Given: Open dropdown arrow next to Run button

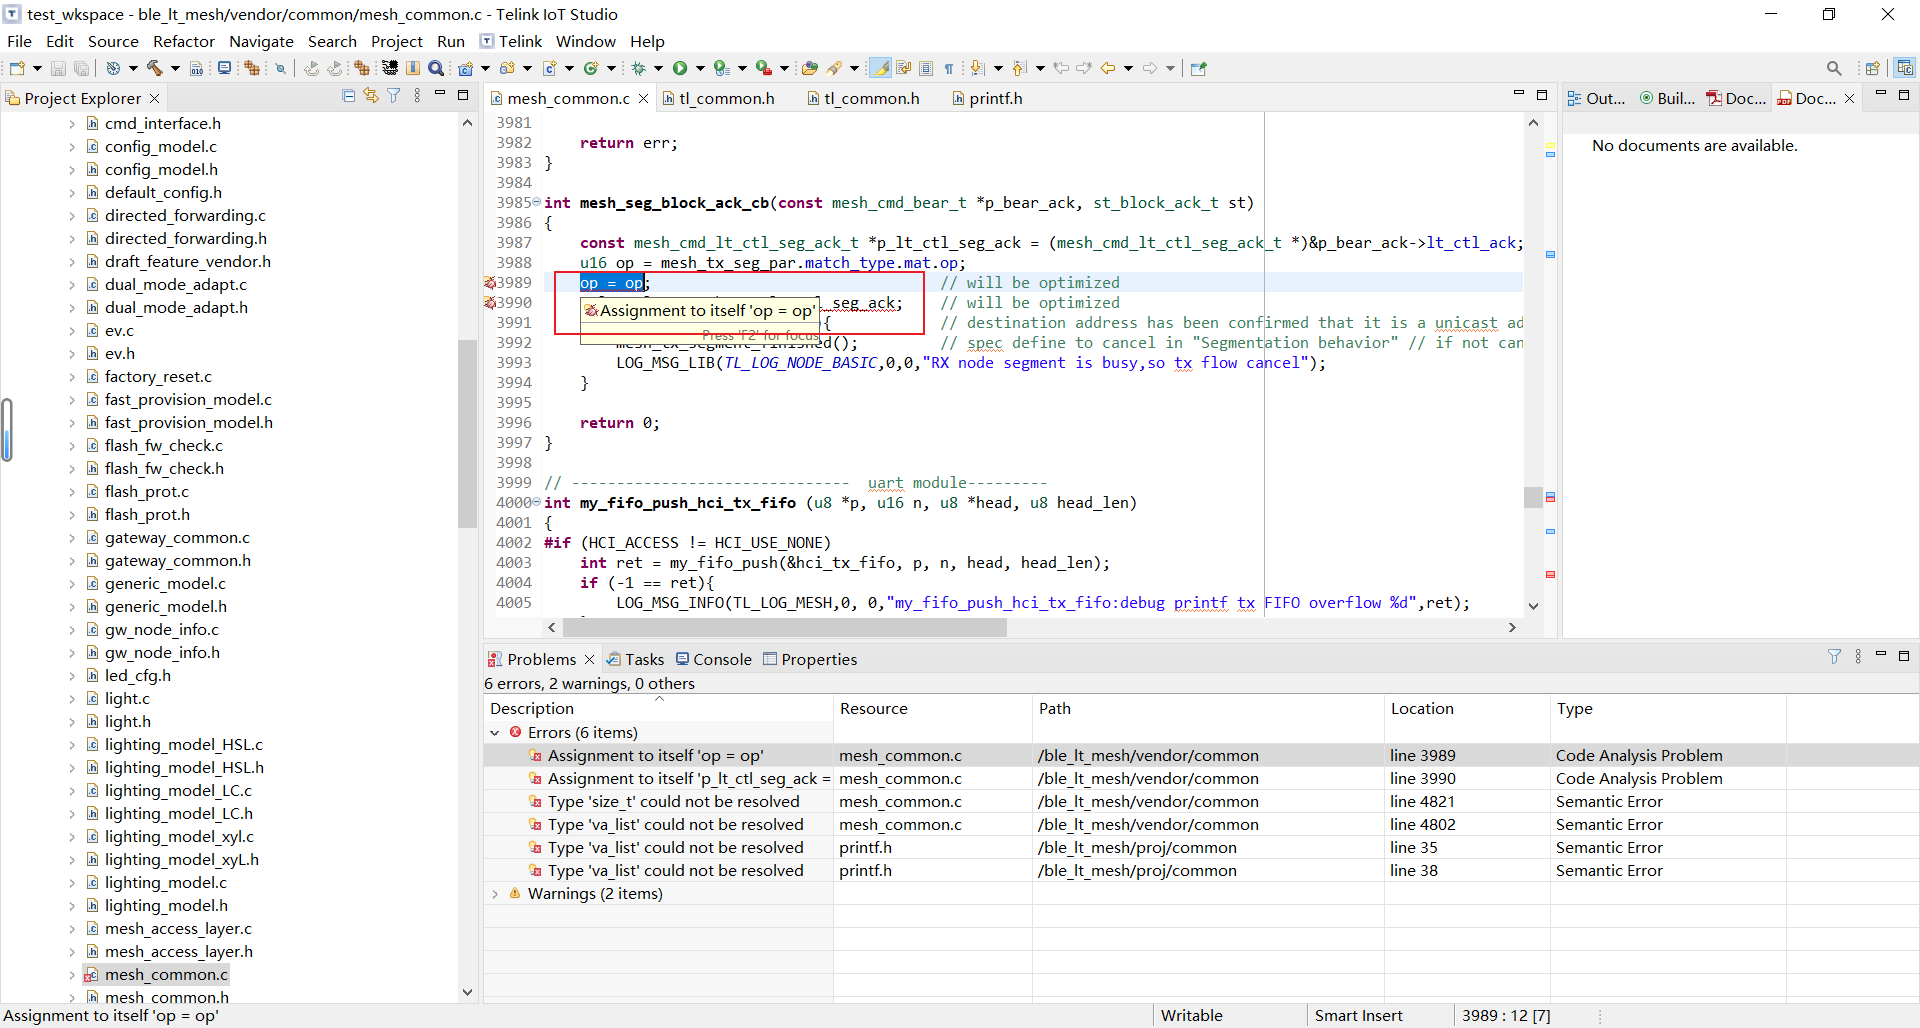Looking at the screenshot, I should [x=700, y=68].
